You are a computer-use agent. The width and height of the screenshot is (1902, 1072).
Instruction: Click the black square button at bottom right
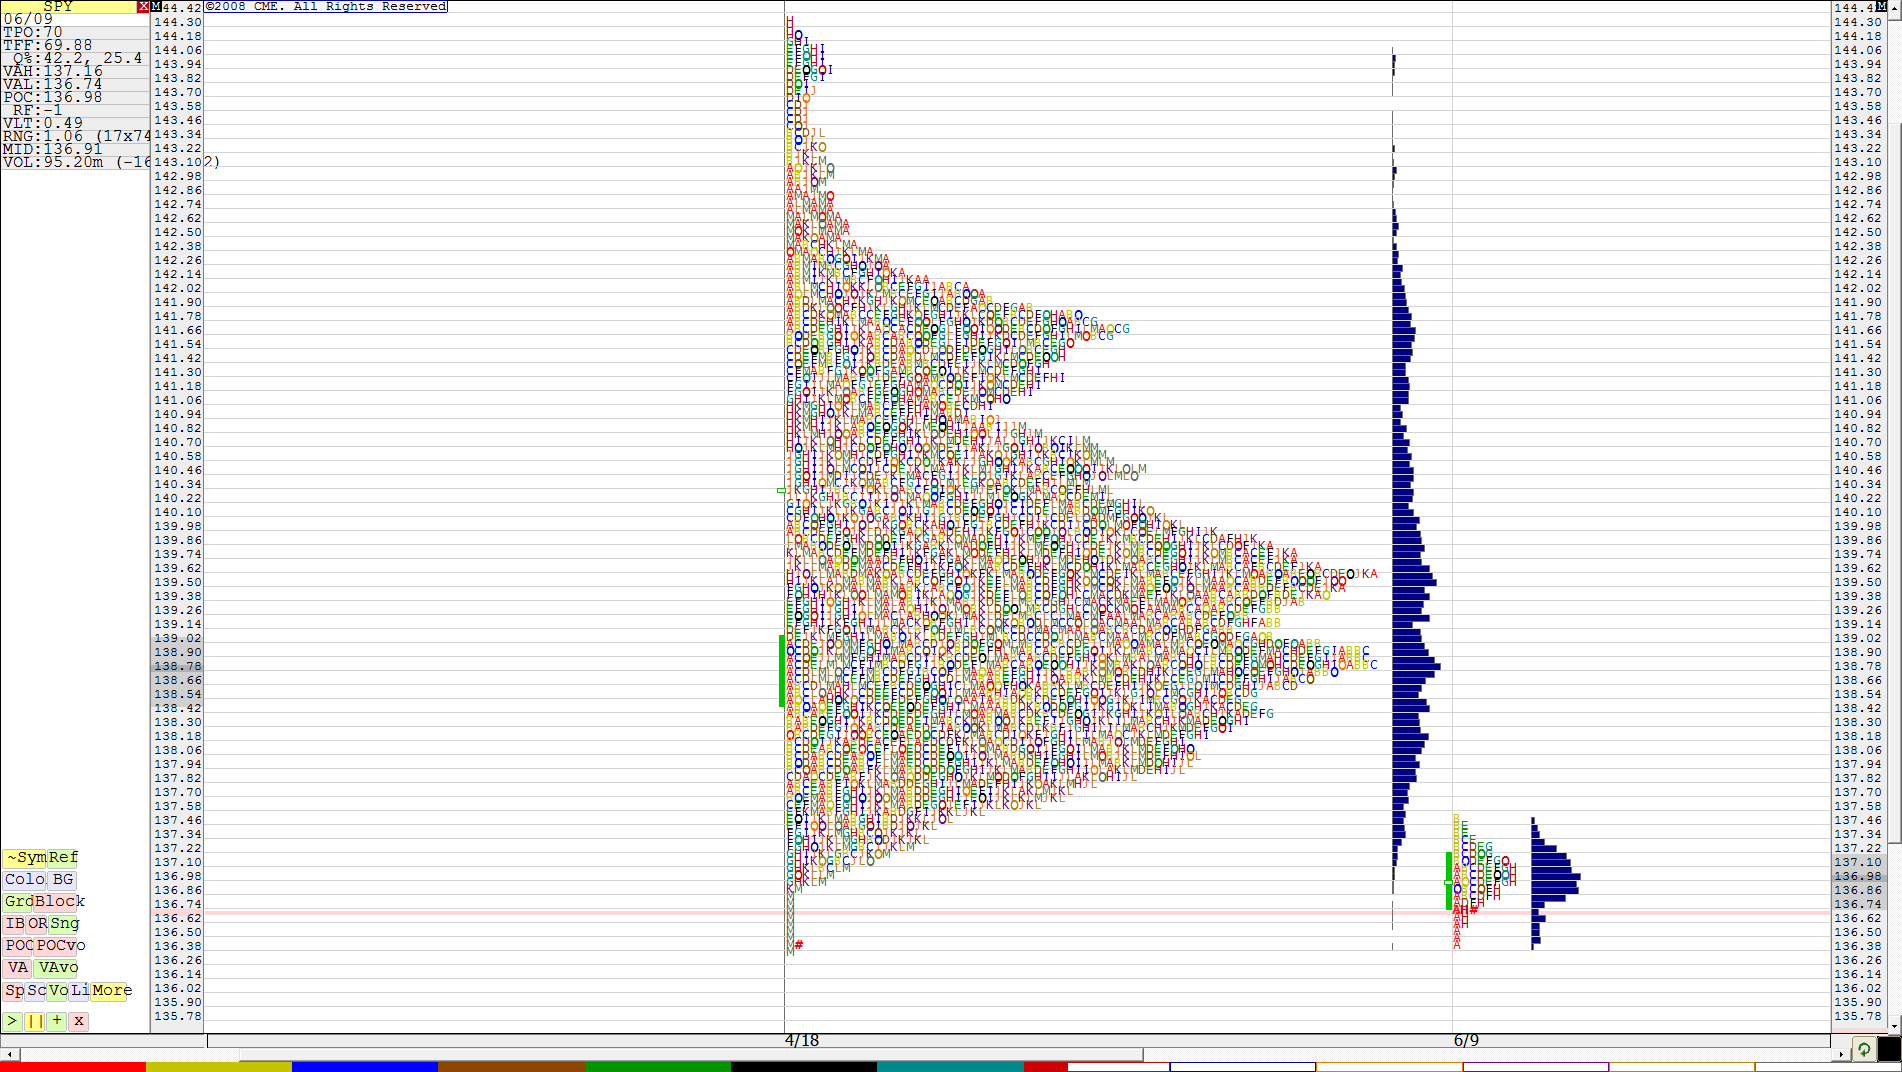point(1889,1049)
